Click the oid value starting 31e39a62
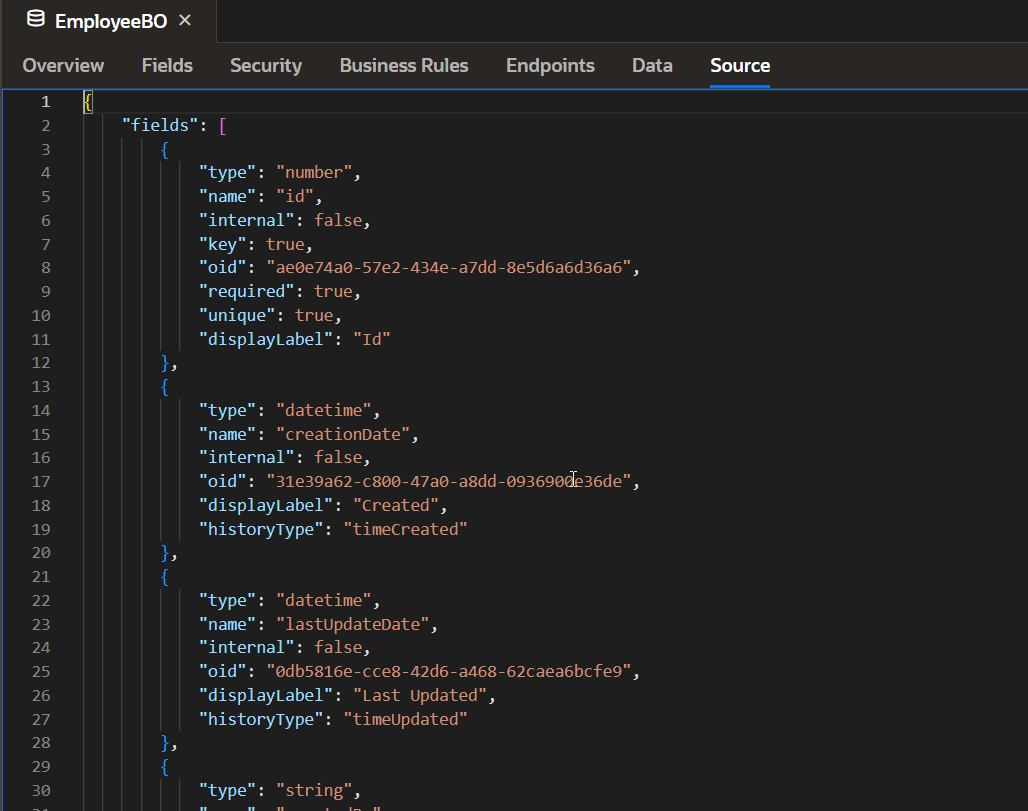Image resolution: width=1028 pixels, height=811 pixels. pos(448,481)
